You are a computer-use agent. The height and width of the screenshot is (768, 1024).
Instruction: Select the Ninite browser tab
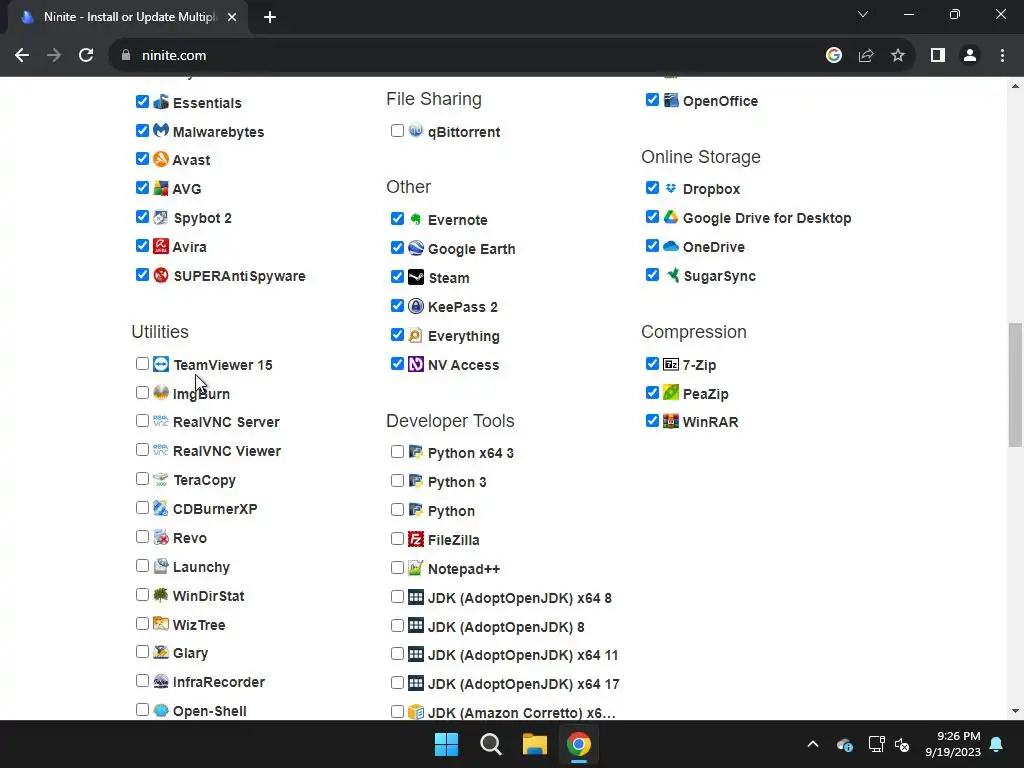coord(128,17)
